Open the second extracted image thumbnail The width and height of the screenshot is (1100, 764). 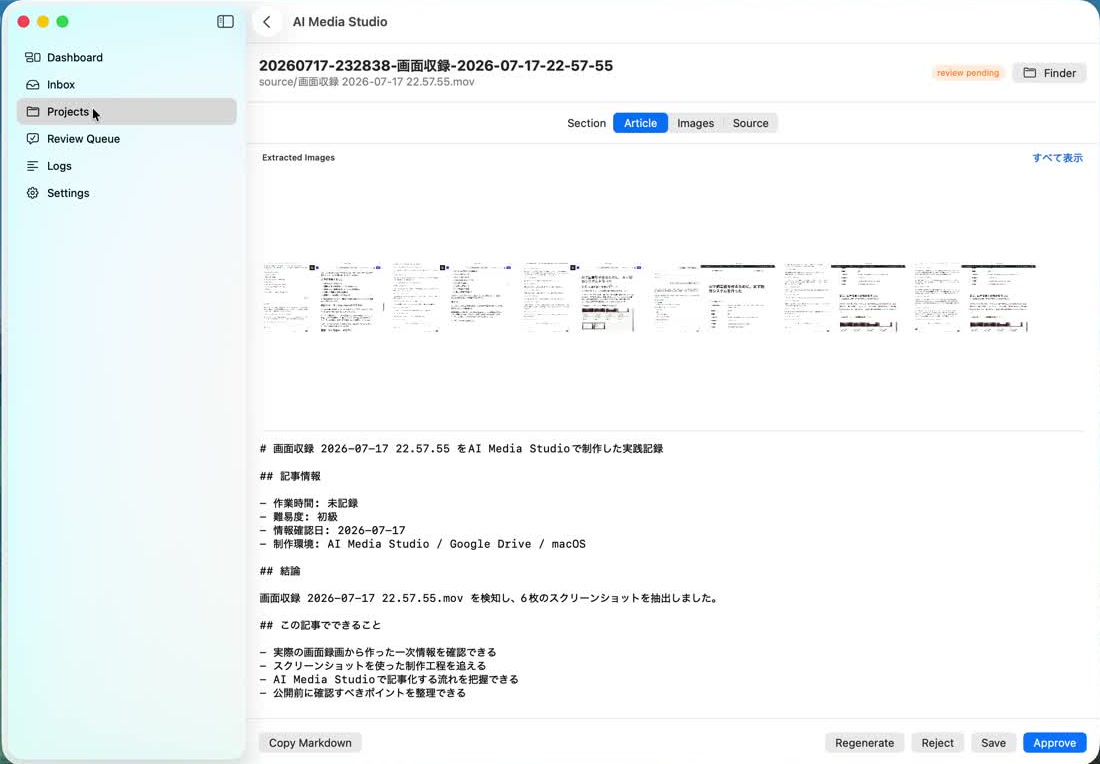452,298
